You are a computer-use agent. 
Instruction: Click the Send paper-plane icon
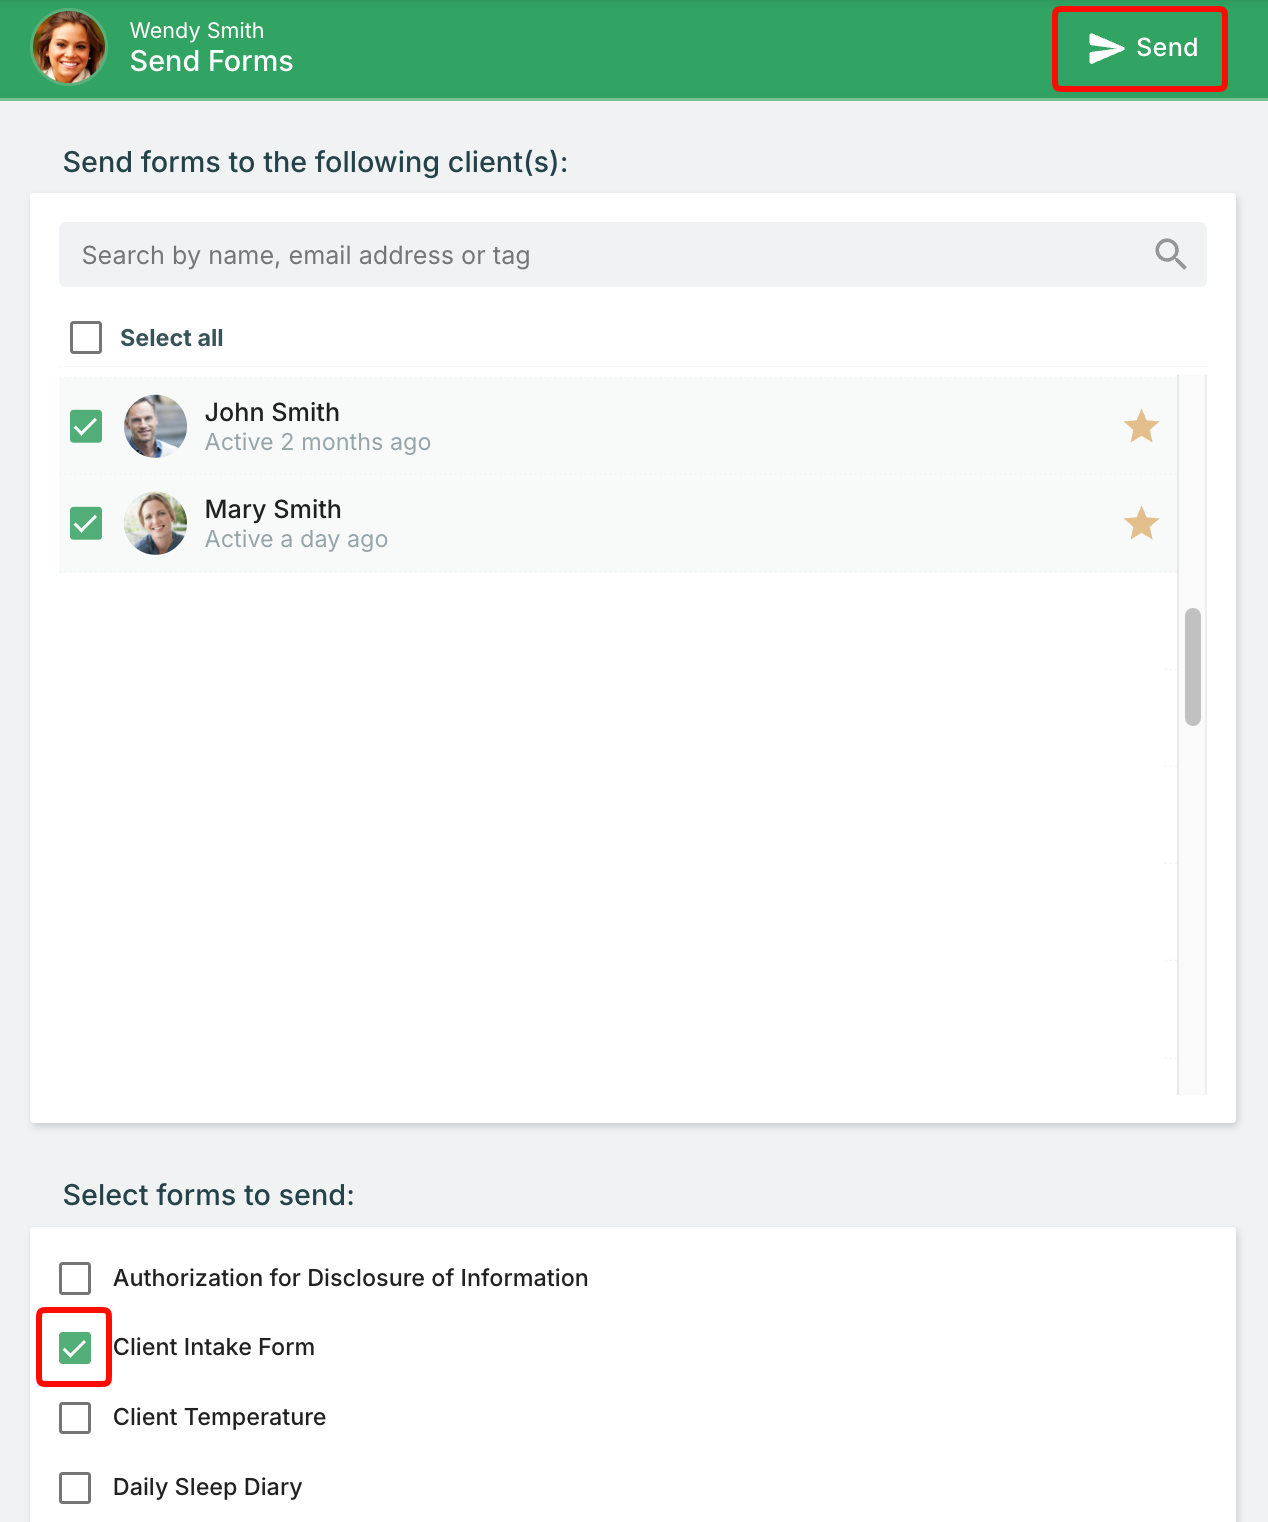coord(1106,48)
